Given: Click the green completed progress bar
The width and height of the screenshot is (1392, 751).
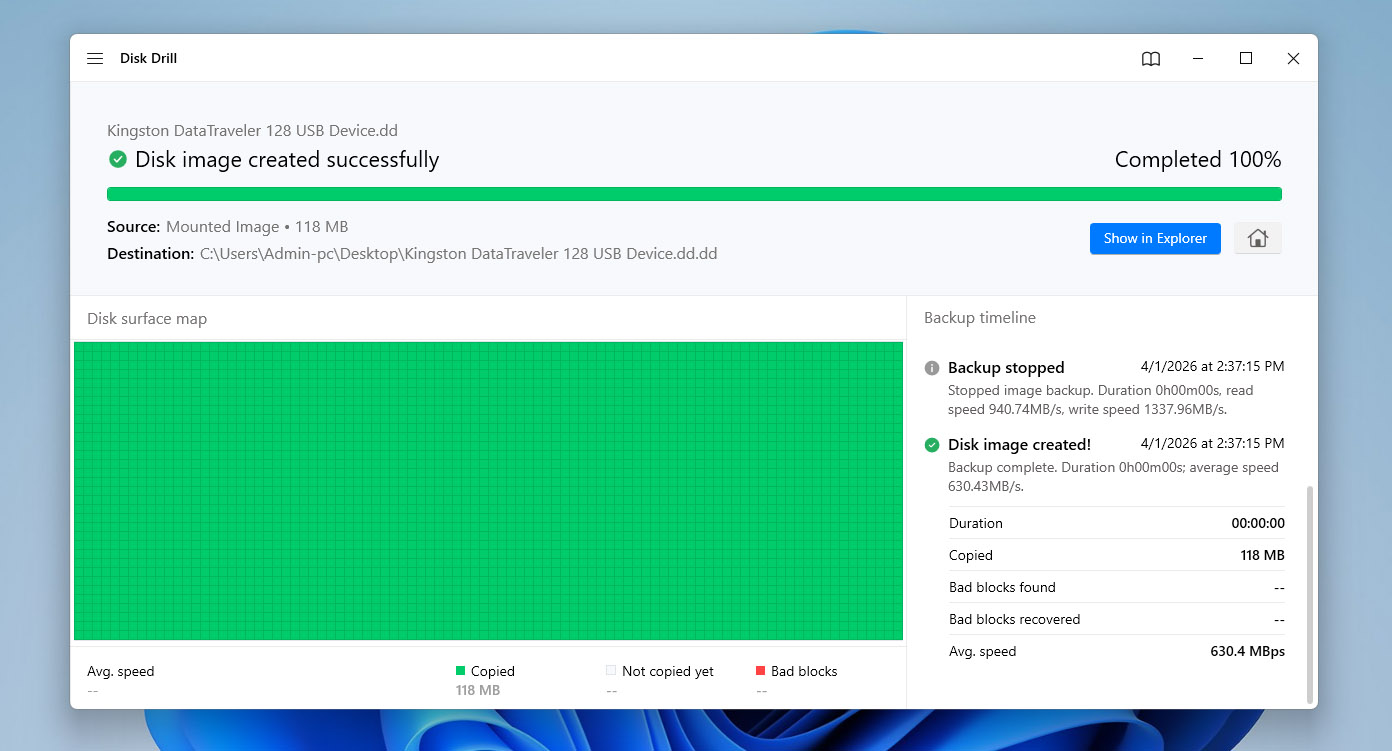Looking at the screenshot, I should [694, 194].
